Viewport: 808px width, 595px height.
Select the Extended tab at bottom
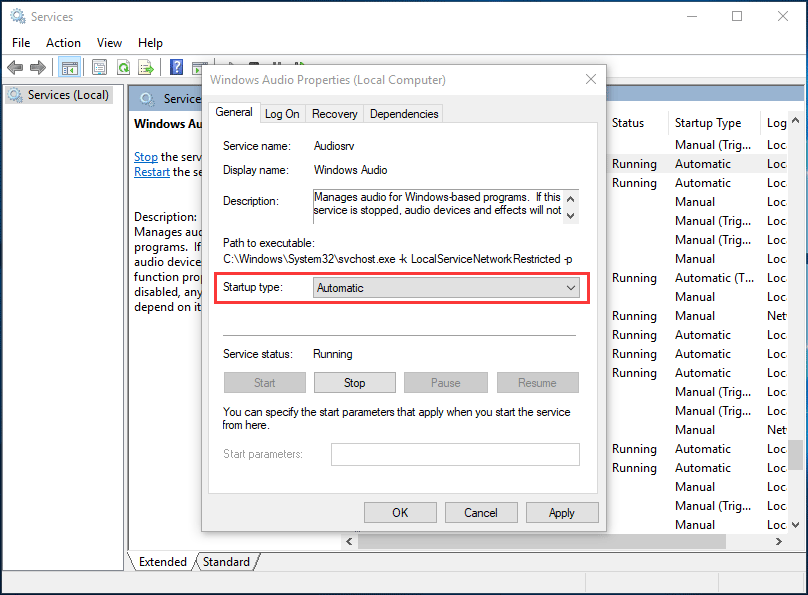point(162,562)
